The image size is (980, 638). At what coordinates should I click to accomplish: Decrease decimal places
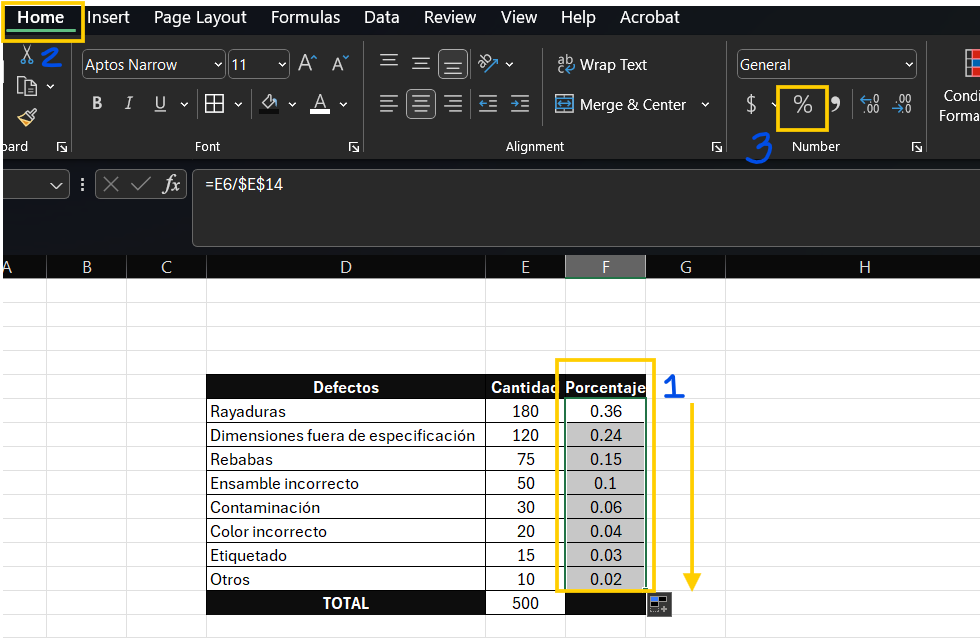pyautogui.click(x=902, y=104)
